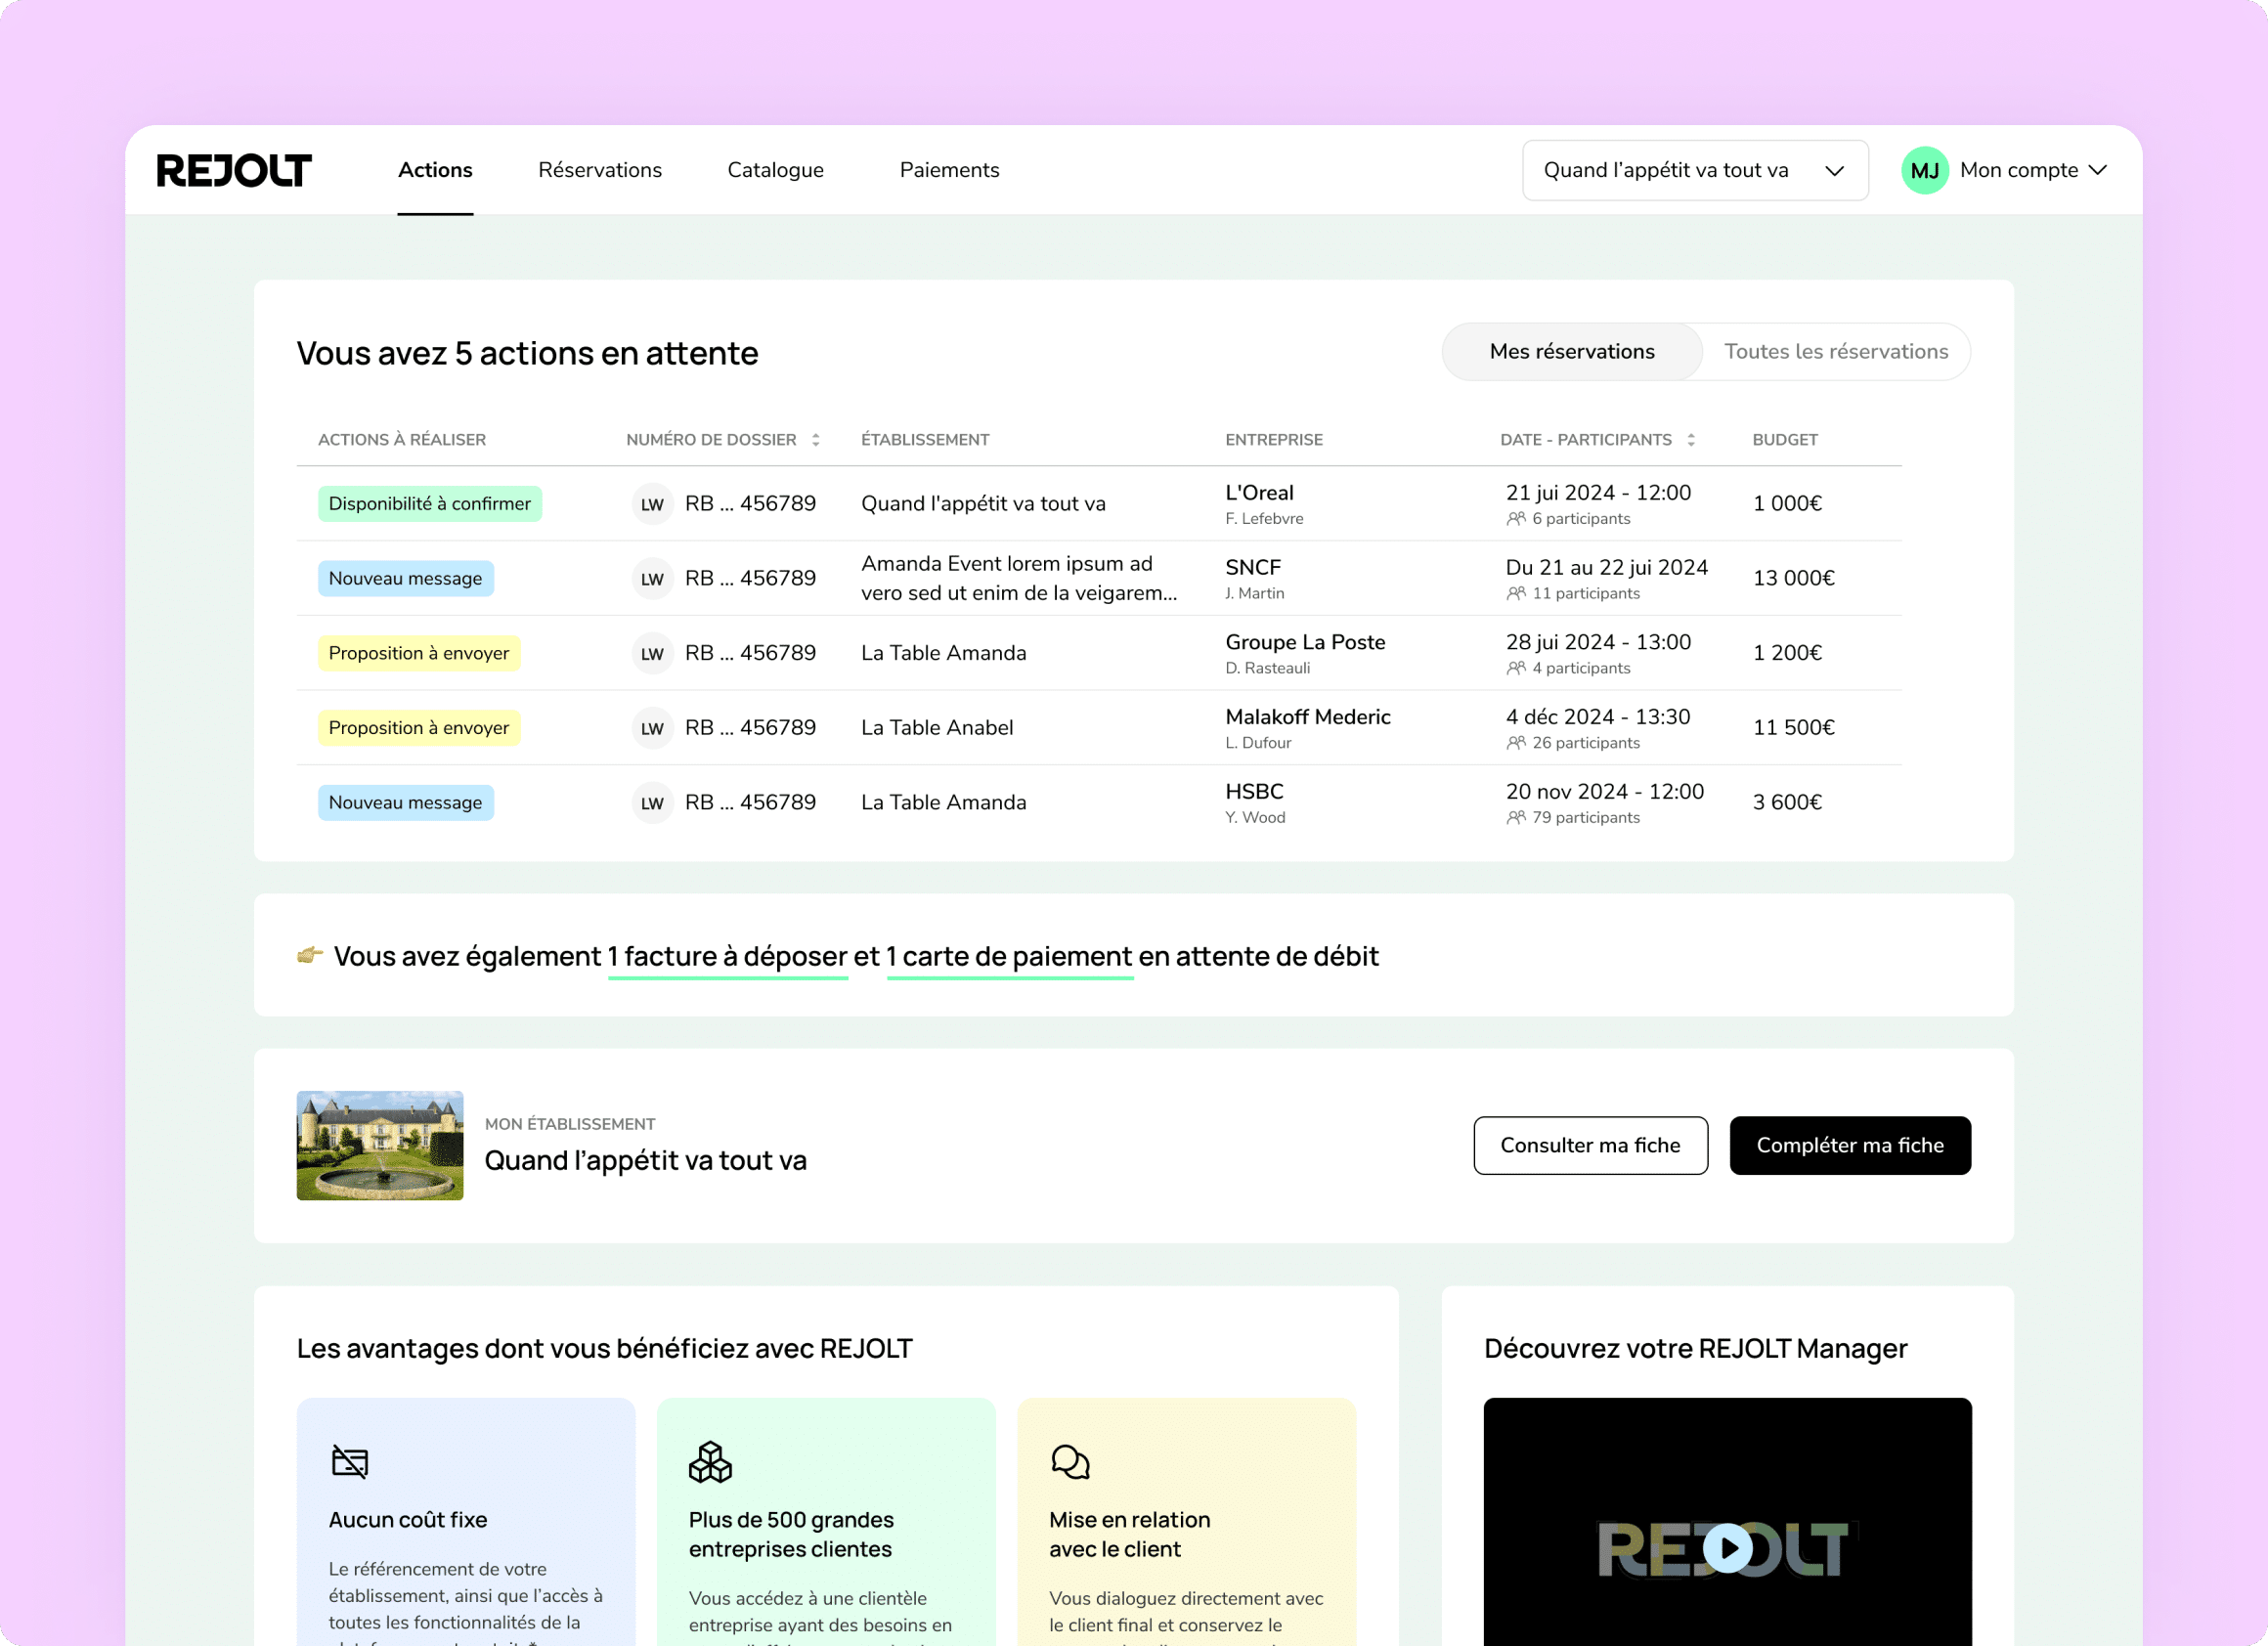Click participants icon beside 4 participants
The image size is (2268, 1646).
coord(1516,668)
